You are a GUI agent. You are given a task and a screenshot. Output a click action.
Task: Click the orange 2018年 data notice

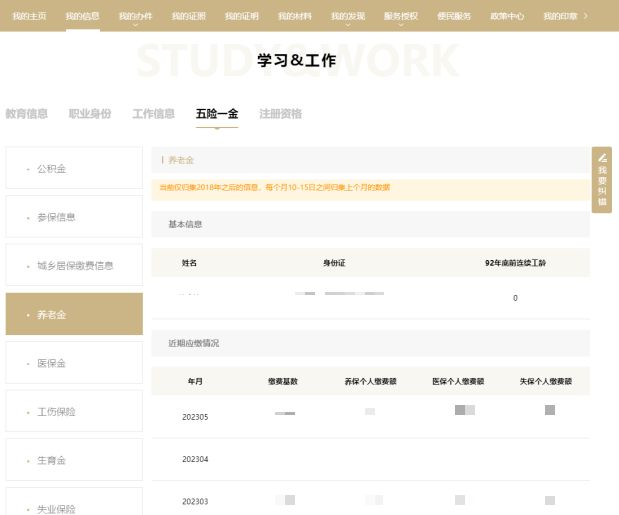click(275, 187)
